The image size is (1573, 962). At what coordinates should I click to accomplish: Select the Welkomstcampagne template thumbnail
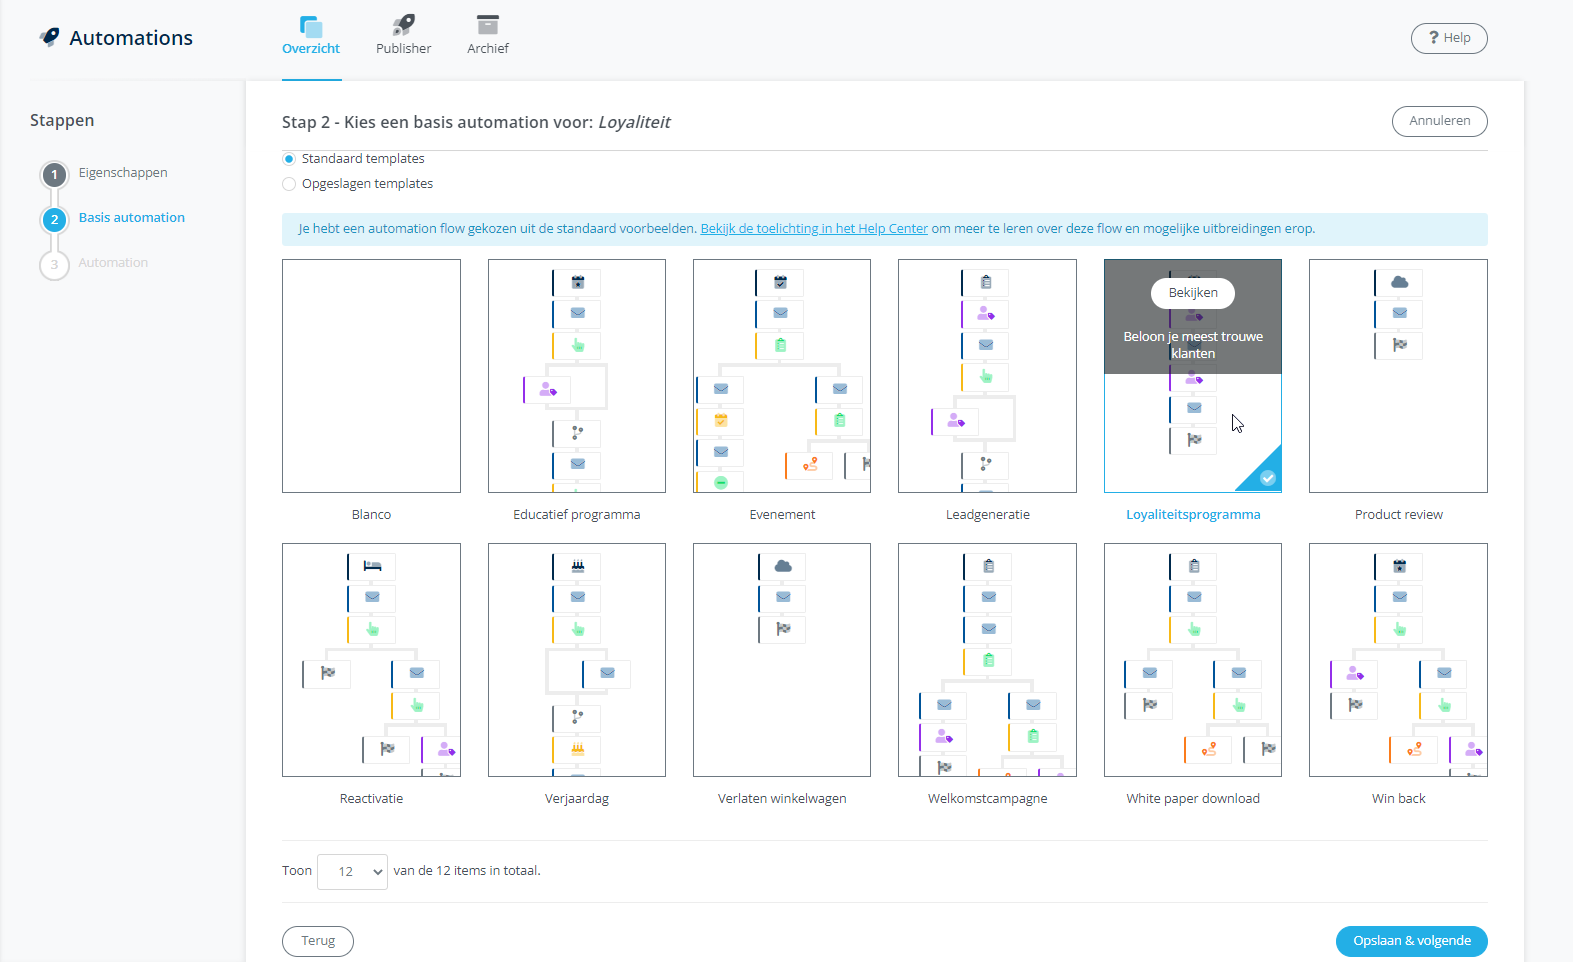[987, 660]
